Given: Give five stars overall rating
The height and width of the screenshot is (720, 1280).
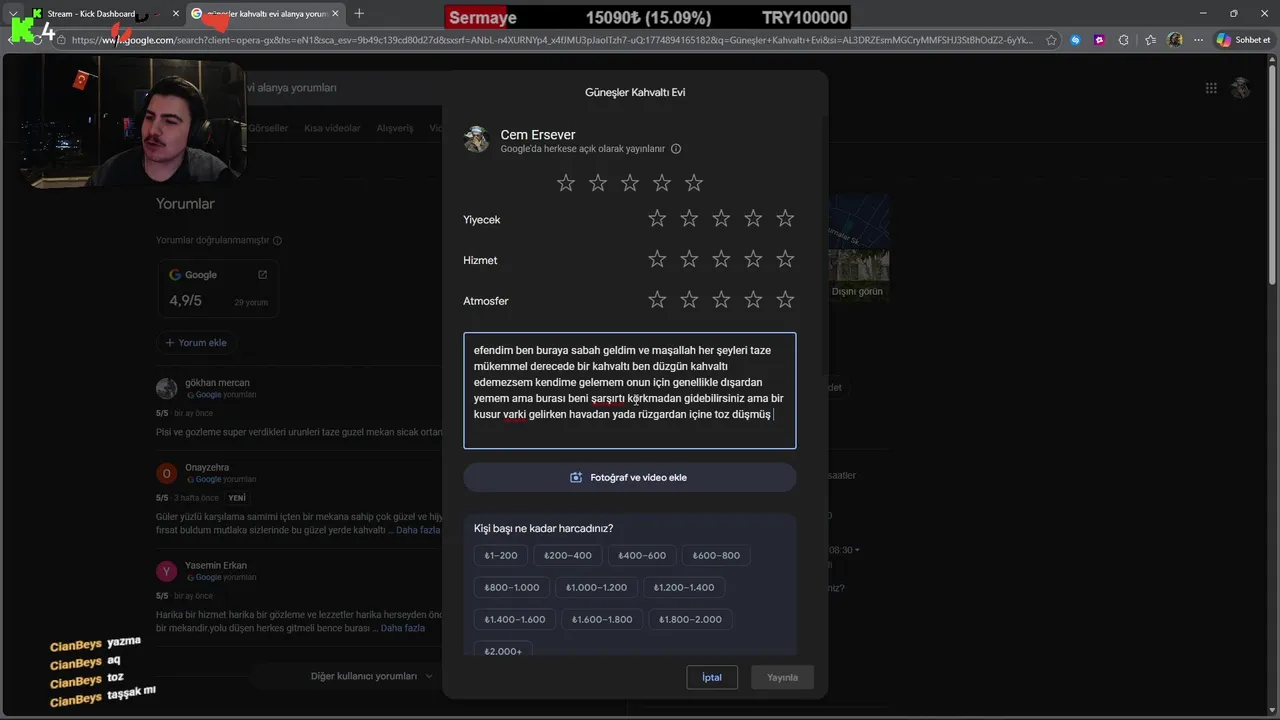Looking at the screenshot, I should (694, 183).
